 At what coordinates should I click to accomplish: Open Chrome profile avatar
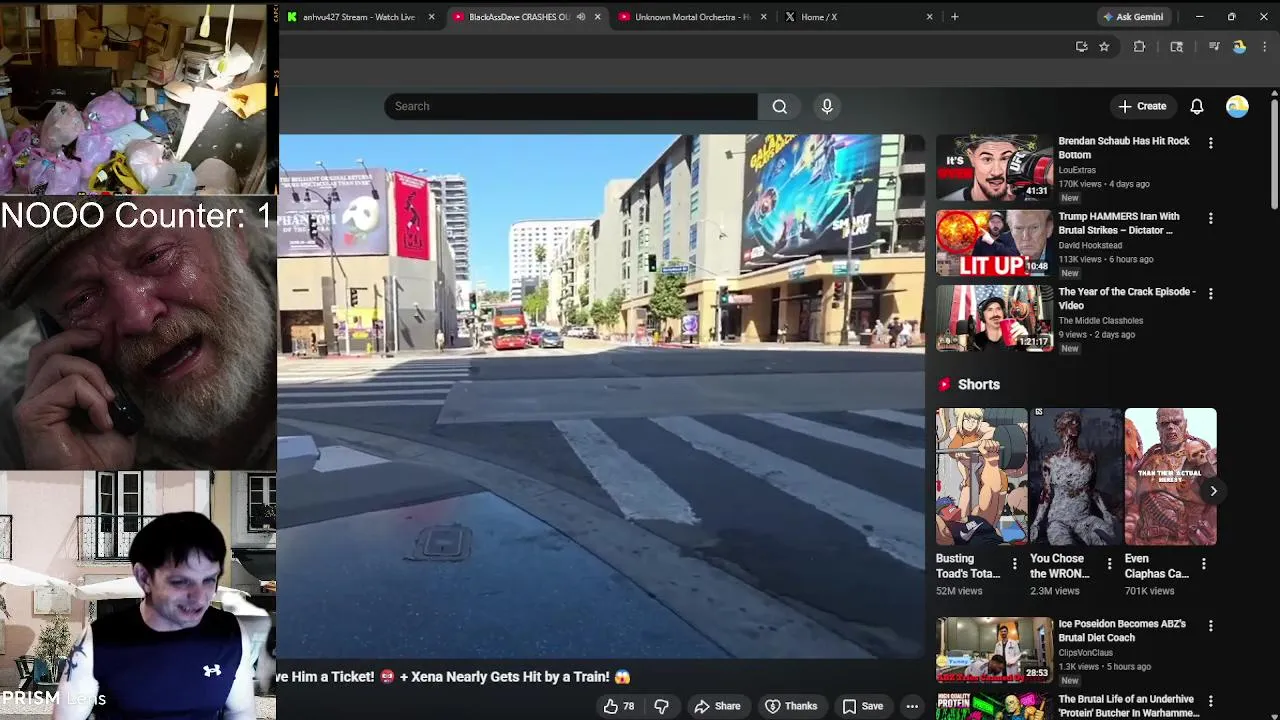1239,46
